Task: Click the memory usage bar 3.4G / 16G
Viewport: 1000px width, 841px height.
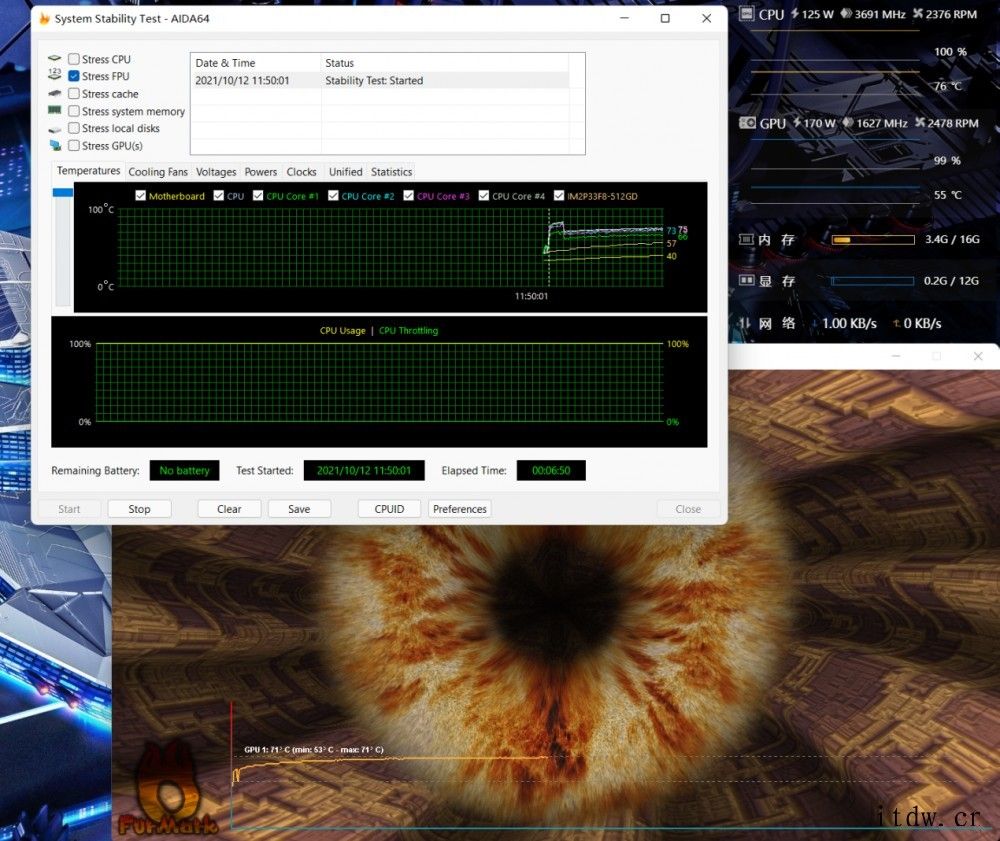Action: [872, 240]
